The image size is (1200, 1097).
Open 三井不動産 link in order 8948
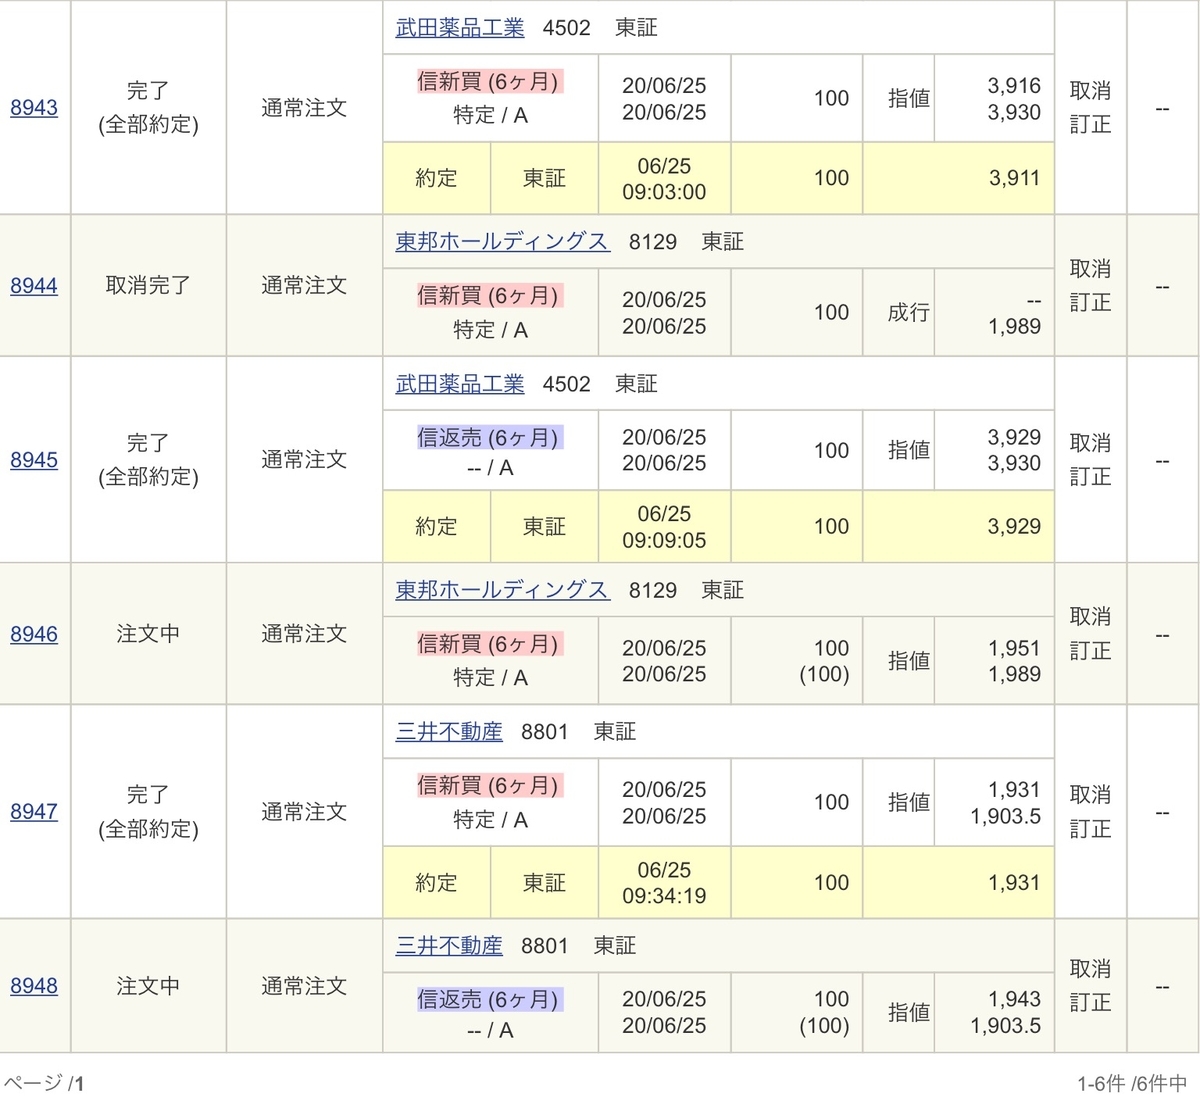pyautogui.click(x=449, y=946)
